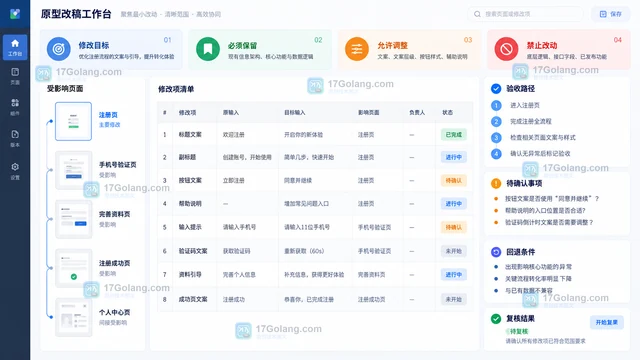The width and height of the screenshot is (640, 360).
Task: Click 待确认 status of 按钮文案 row
Action: pyautogui.click(x=453, y=180)
